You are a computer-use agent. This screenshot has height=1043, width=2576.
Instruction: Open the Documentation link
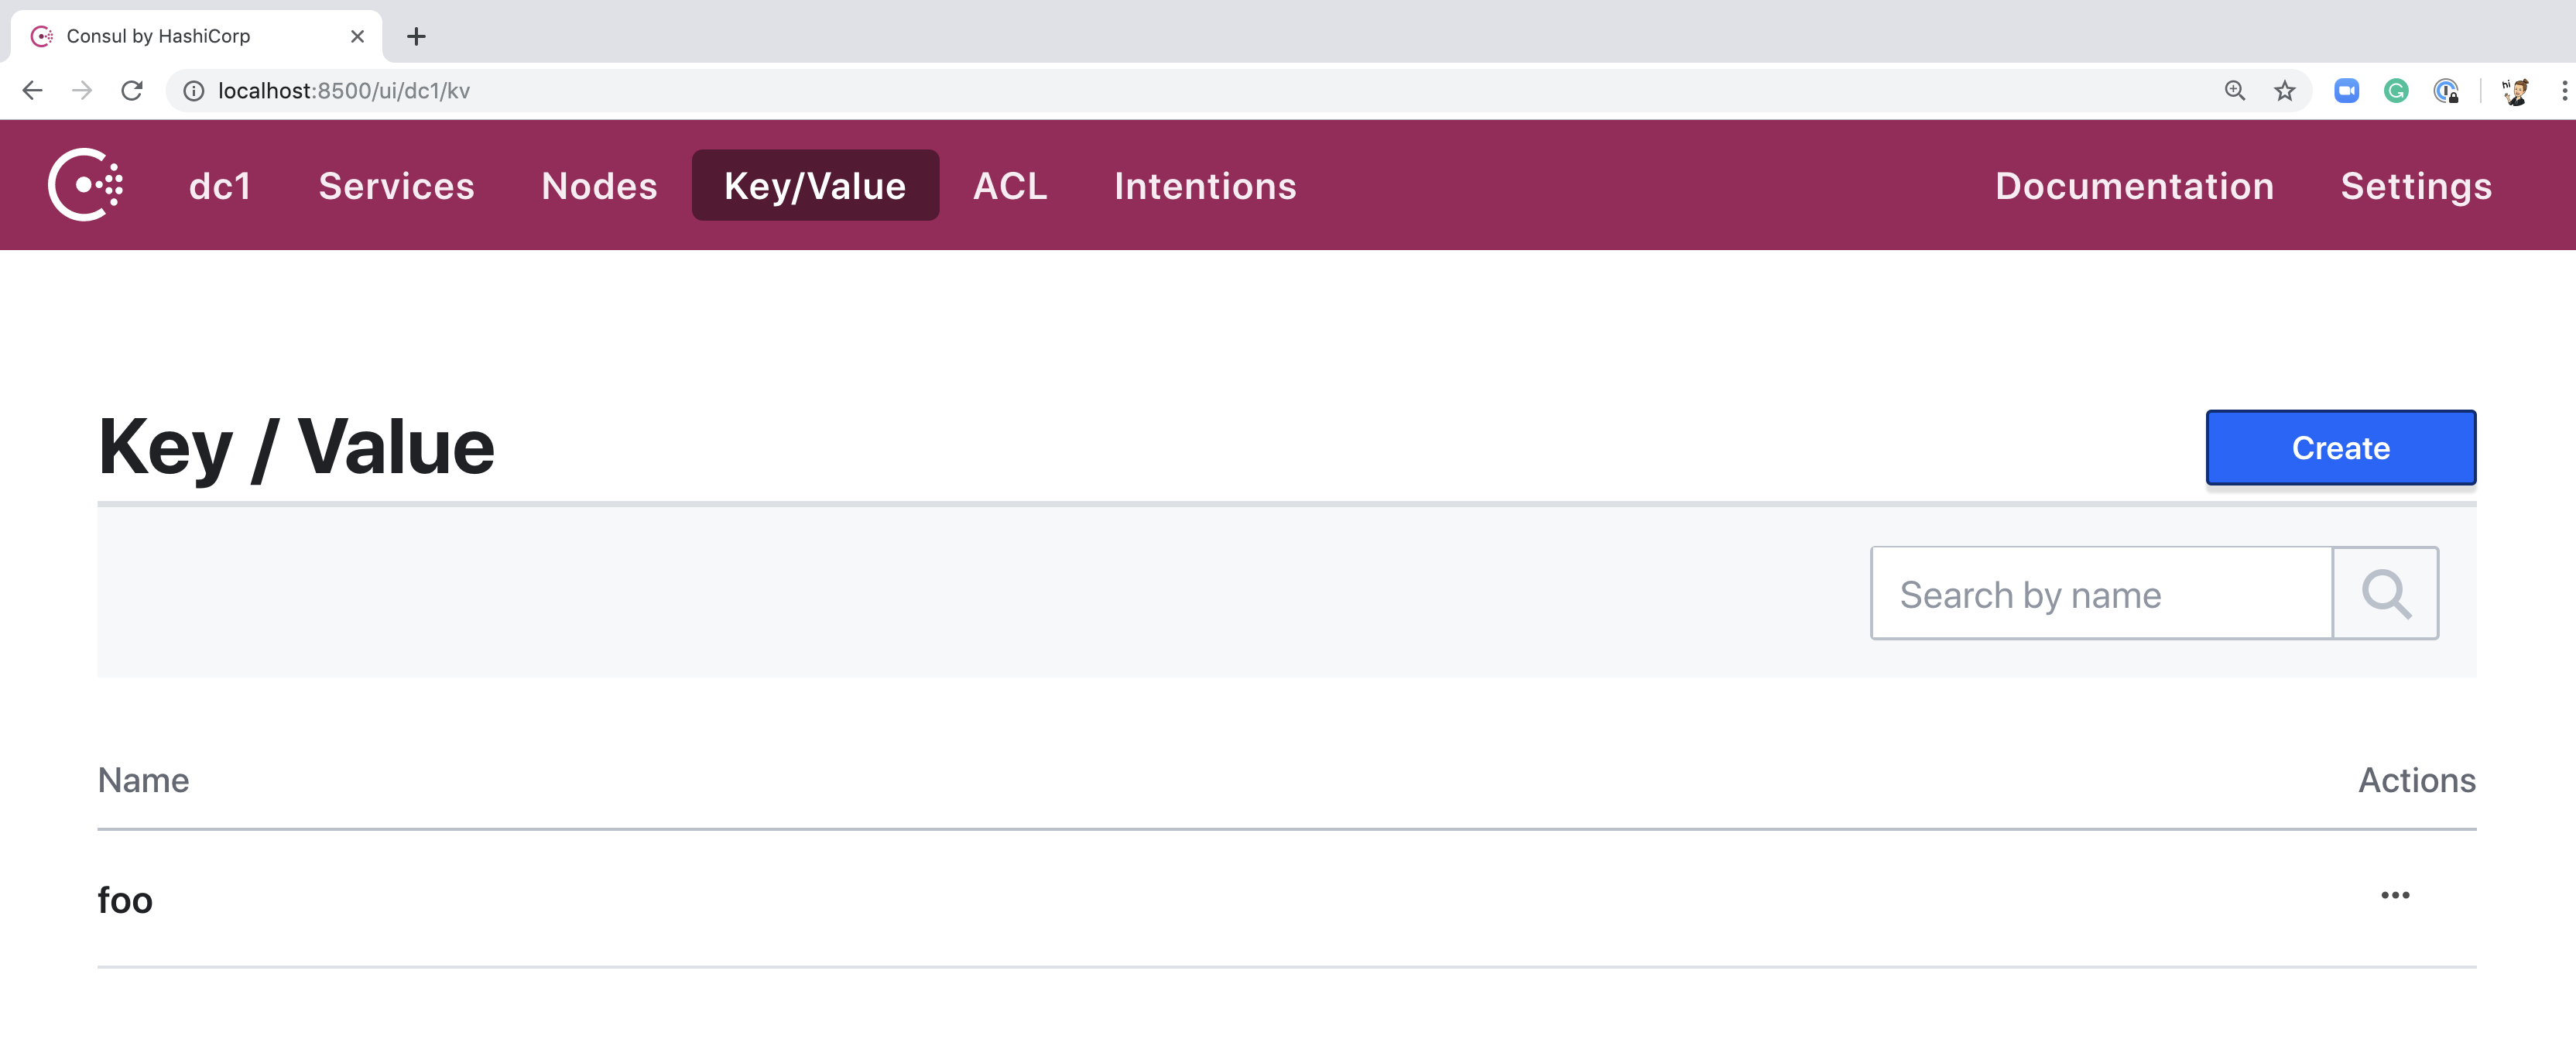click(x=2134, y=186)
